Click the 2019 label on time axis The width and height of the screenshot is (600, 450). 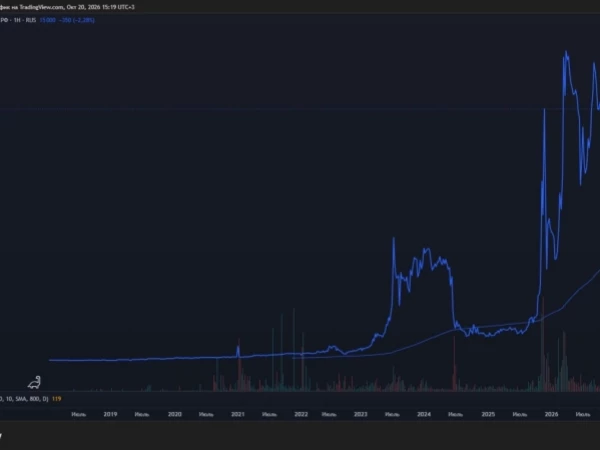point(110,414)
